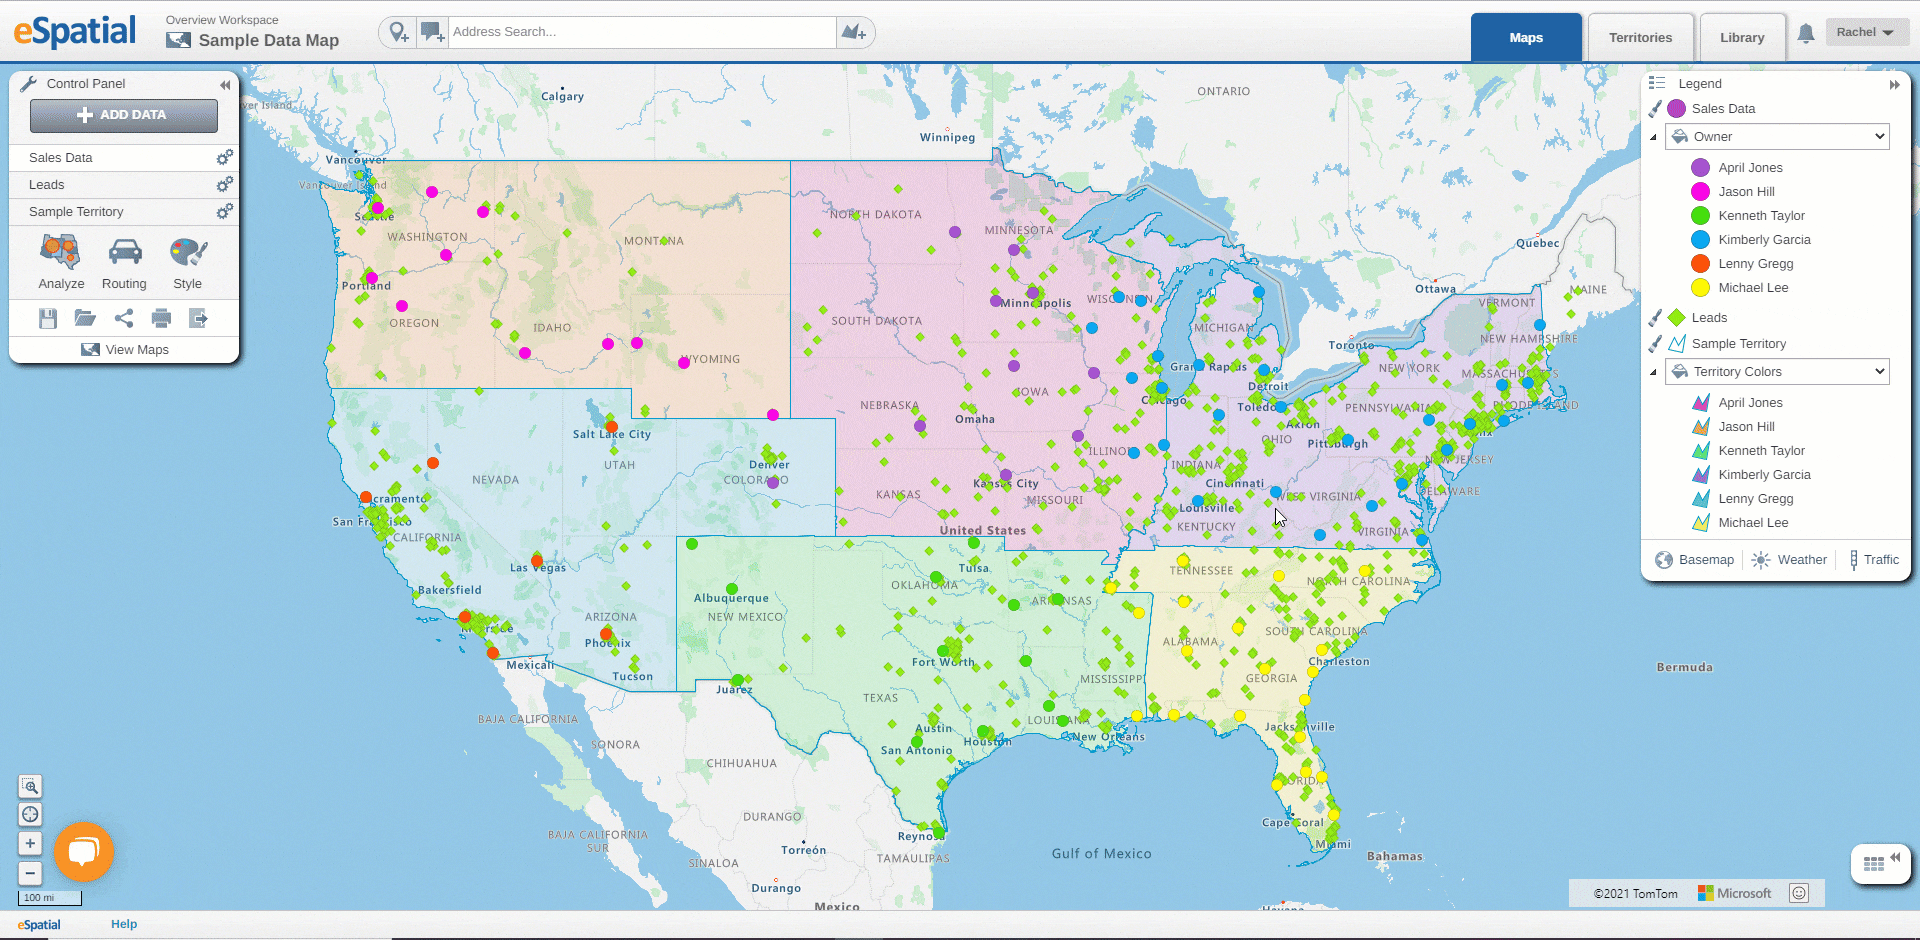Click the location pin search icon
This screenshot has width=1920, height=940.
tap(399, 32)
